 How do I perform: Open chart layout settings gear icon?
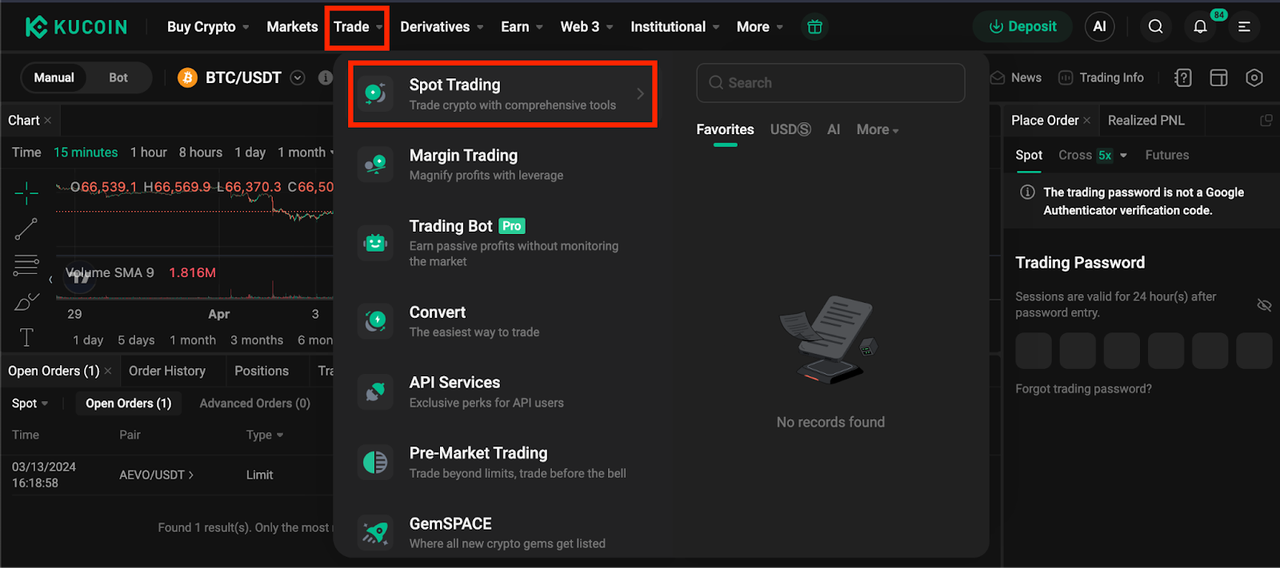1254,78
